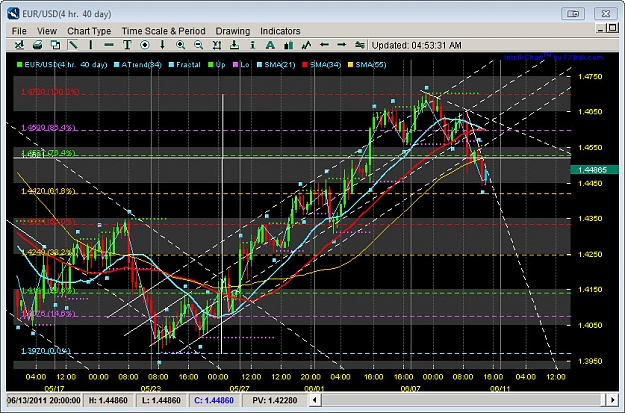Click the Updated: 04:53:31 AM text
625x413 pixels.
[417, 45]
